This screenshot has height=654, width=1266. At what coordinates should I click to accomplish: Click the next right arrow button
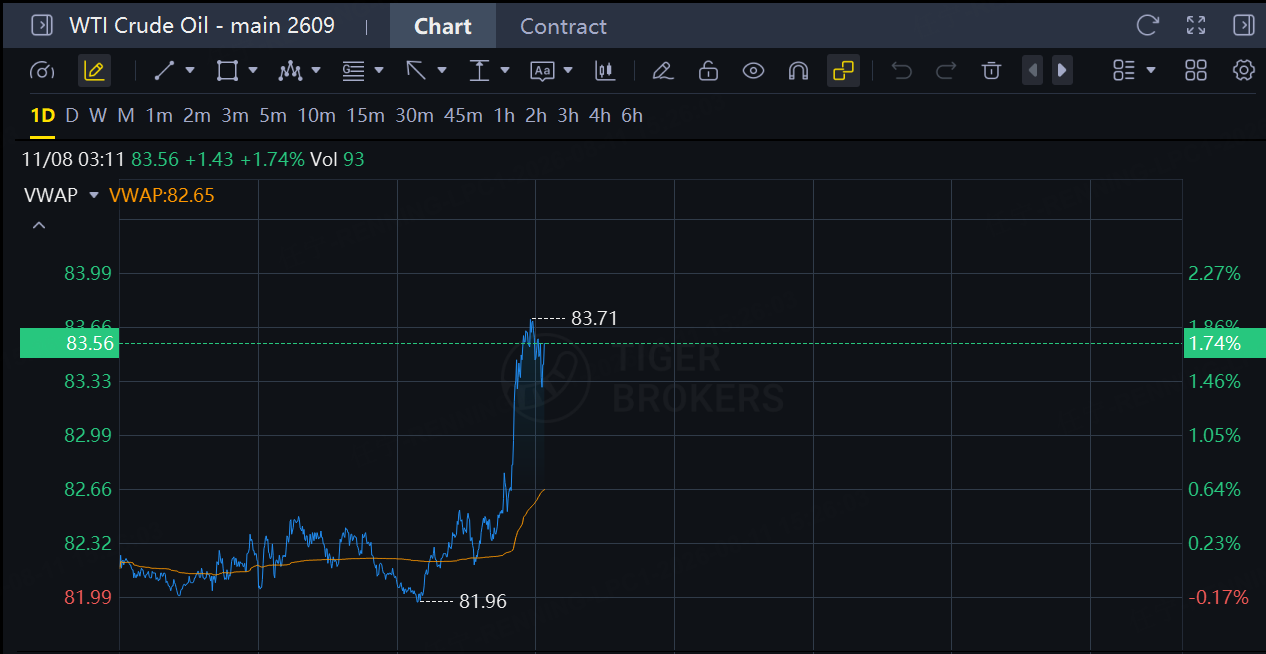[x=1062, y=70]
